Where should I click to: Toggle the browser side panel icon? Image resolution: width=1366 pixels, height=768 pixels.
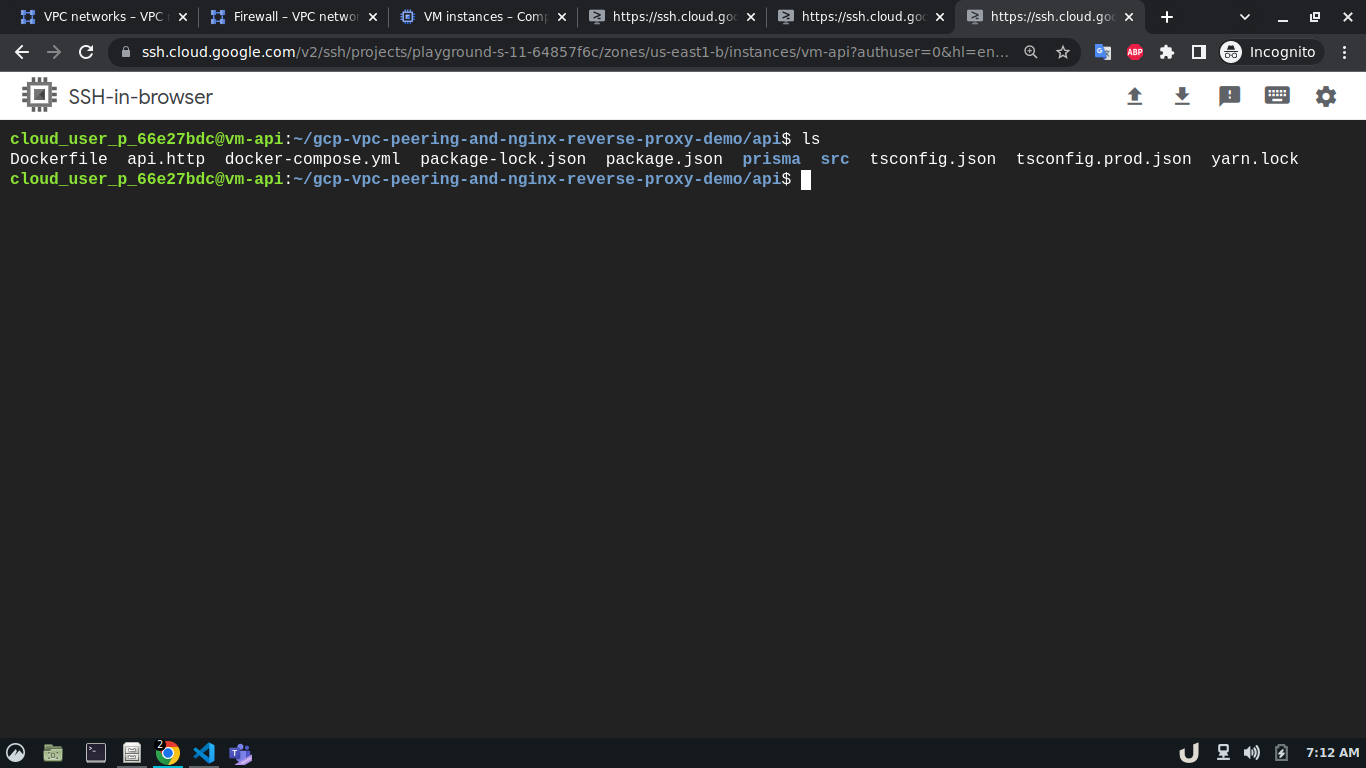pos(1199,52)
